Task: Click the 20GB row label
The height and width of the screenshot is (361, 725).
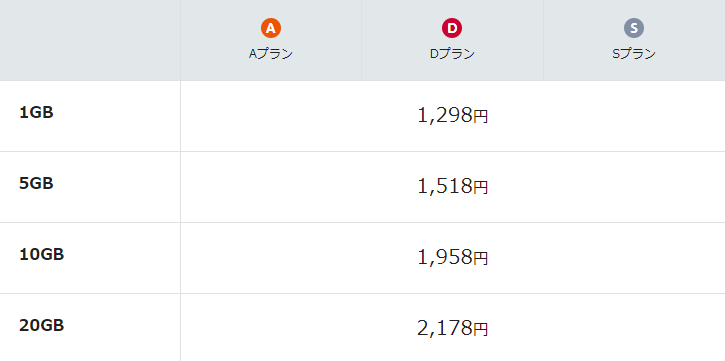Action: coord(42,326)
